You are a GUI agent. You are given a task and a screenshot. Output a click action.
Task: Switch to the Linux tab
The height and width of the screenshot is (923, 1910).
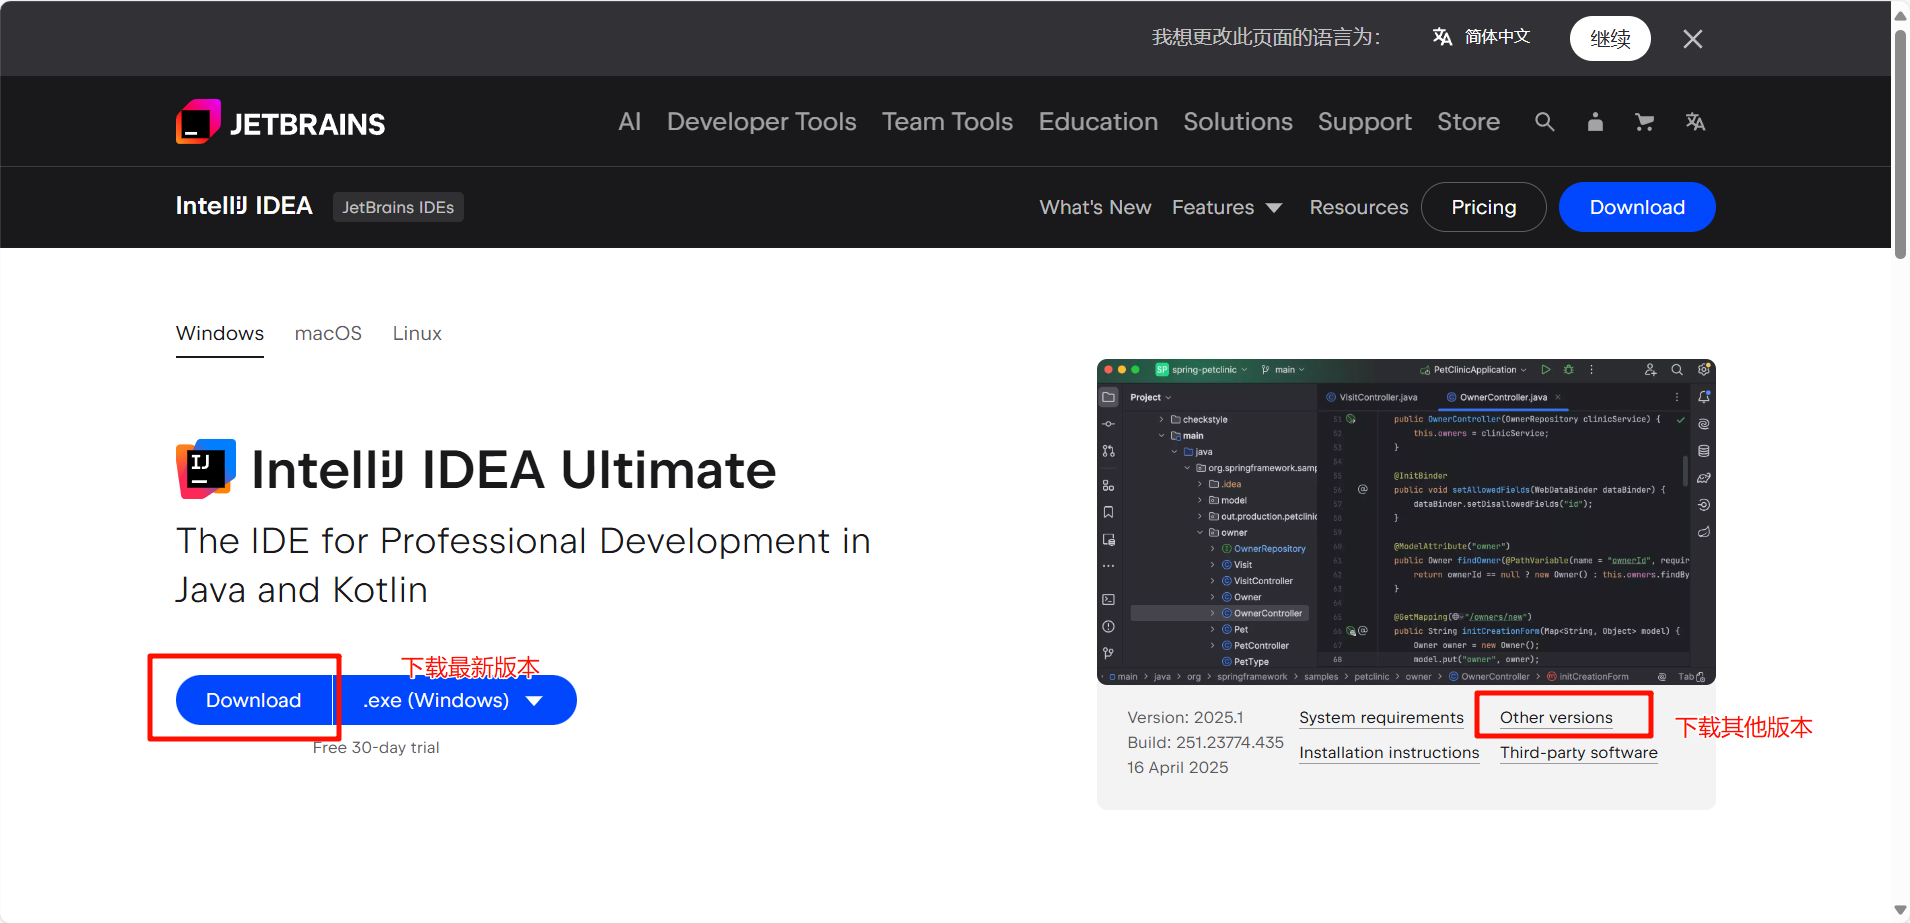pyautogui.click(x=417, y=333)
